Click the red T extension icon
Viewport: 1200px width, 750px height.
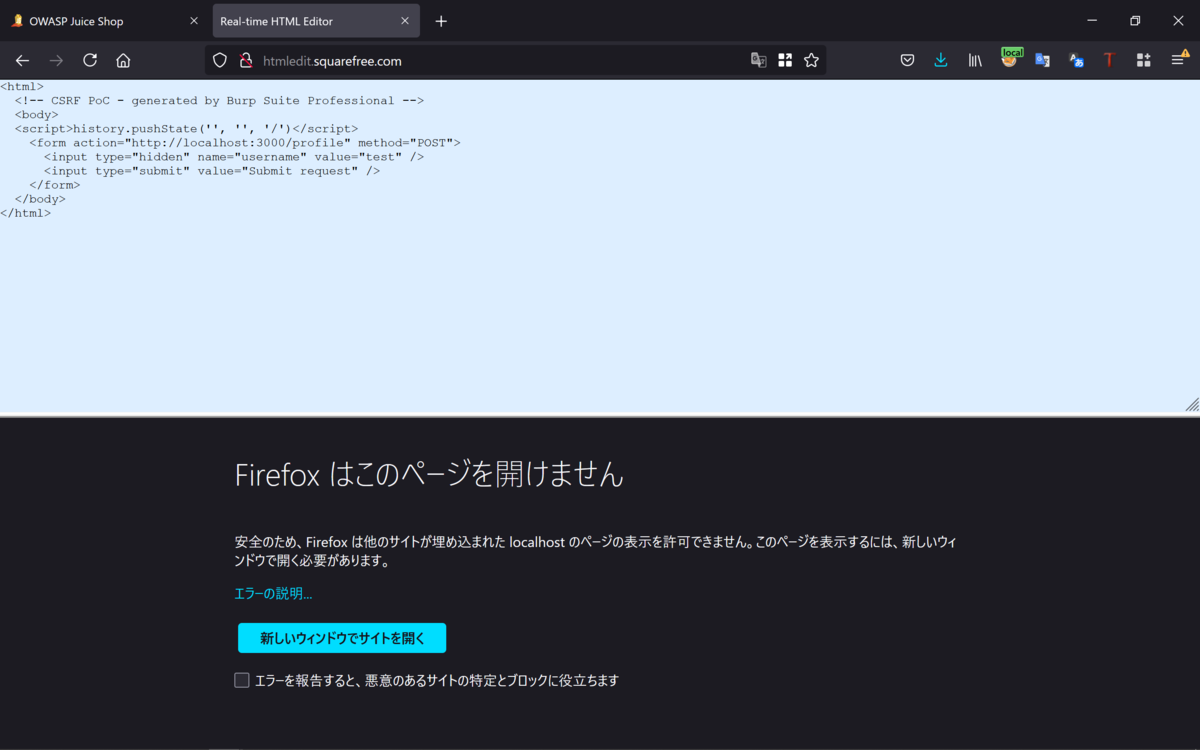click(x=1109, y=60)
